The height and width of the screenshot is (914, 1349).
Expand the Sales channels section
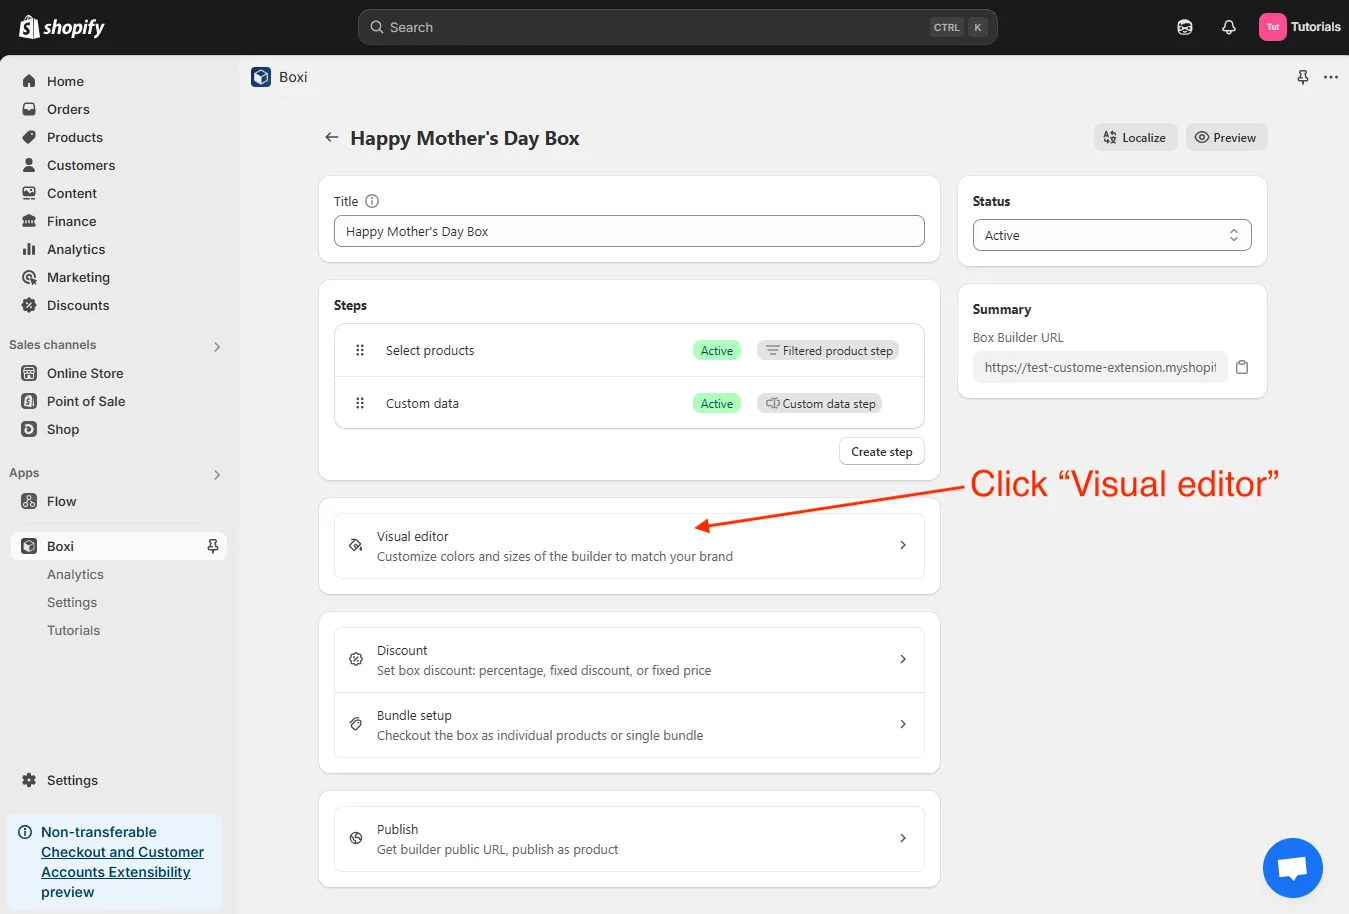pos(217,346)
